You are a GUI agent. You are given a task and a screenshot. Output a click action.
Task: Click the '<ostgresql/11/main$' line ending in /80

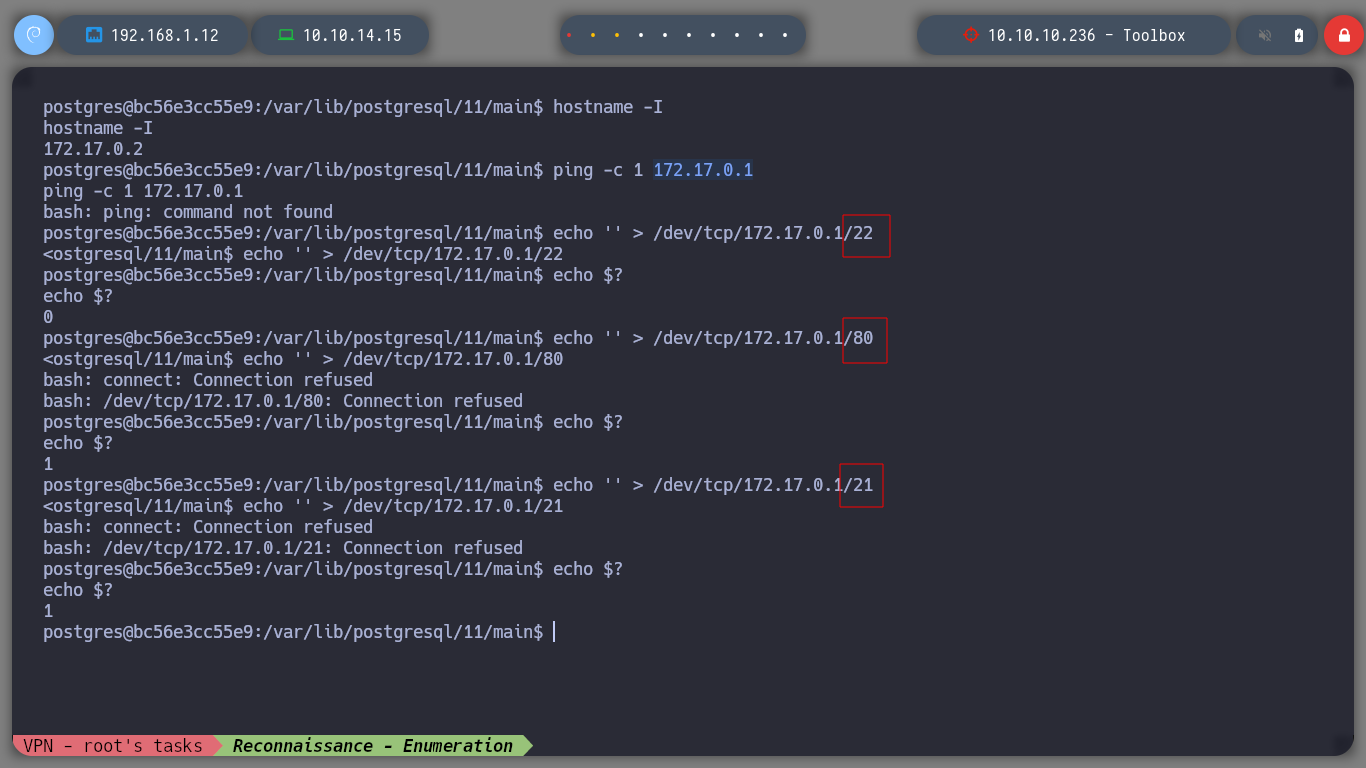[303, 359]
